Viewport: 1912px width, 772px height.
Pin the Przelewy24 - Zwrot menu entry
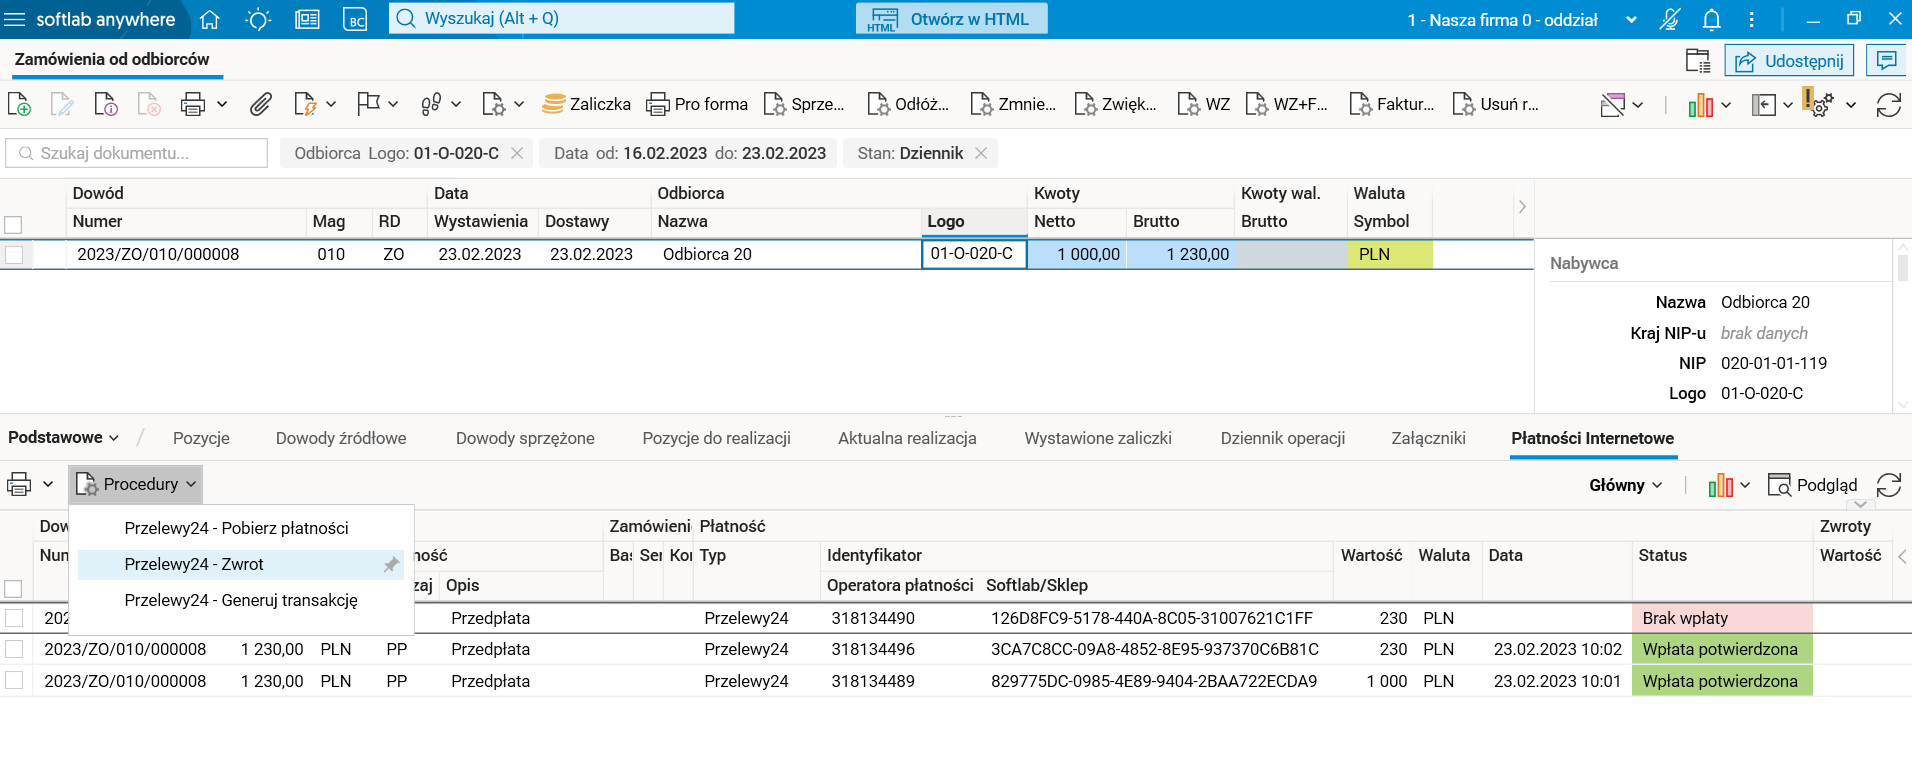pyautogui.click(x=391, y=565)
